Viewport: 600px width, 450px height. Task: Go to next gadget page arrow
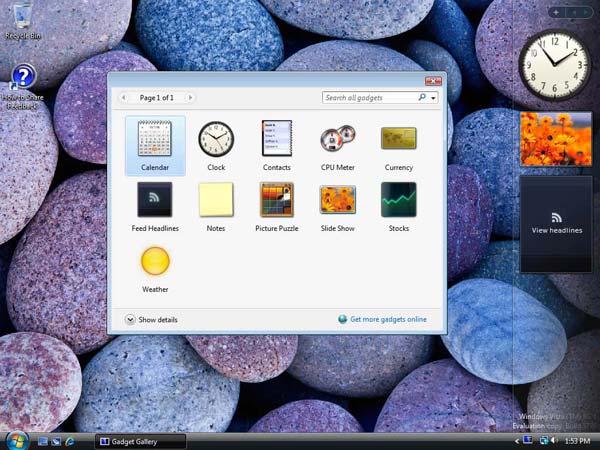point(190,98)
